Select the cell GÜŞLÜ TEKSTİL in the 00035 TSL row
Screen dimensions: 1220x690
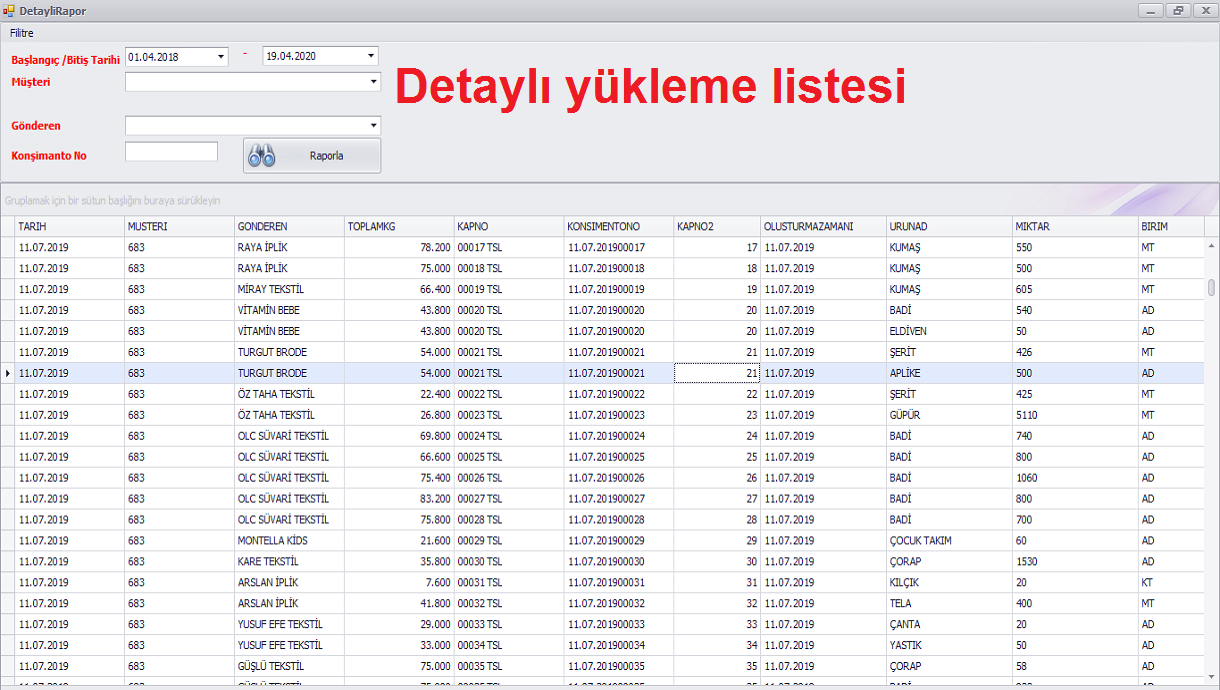(290, 666)
